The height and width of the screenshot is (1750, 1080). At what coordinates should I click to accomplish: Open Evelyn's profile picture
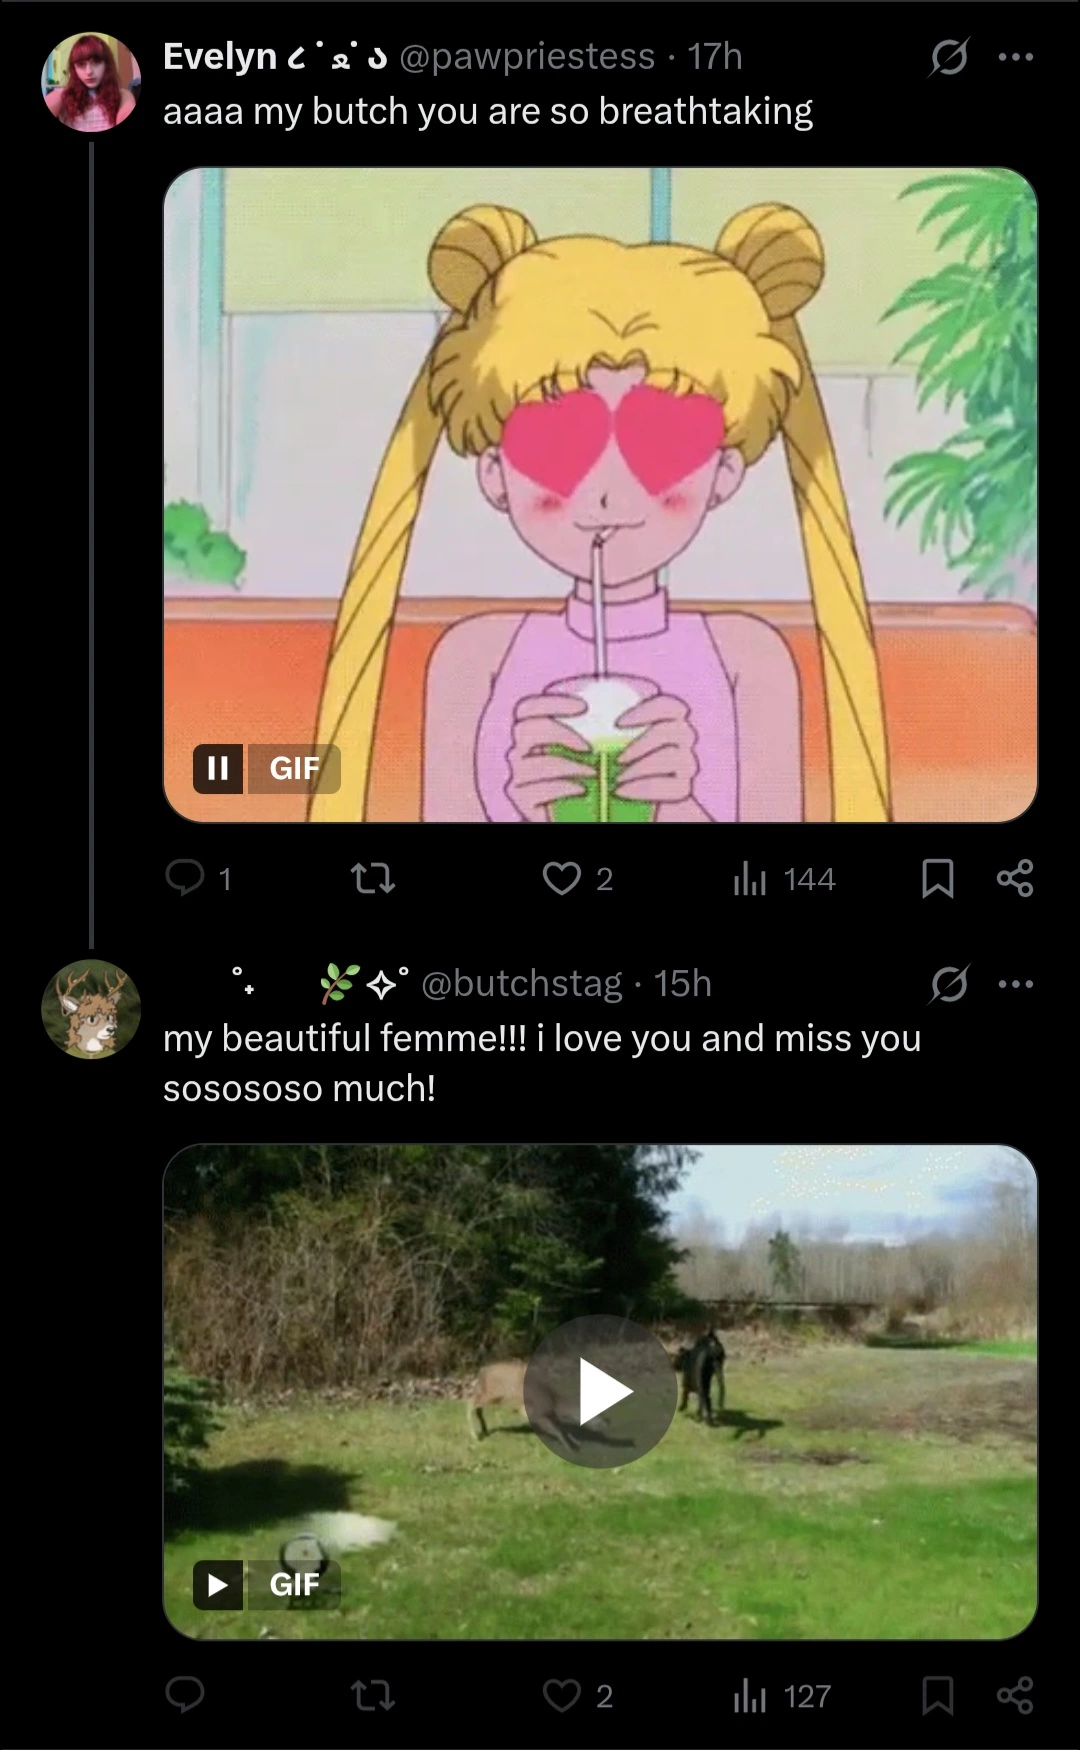91,82
